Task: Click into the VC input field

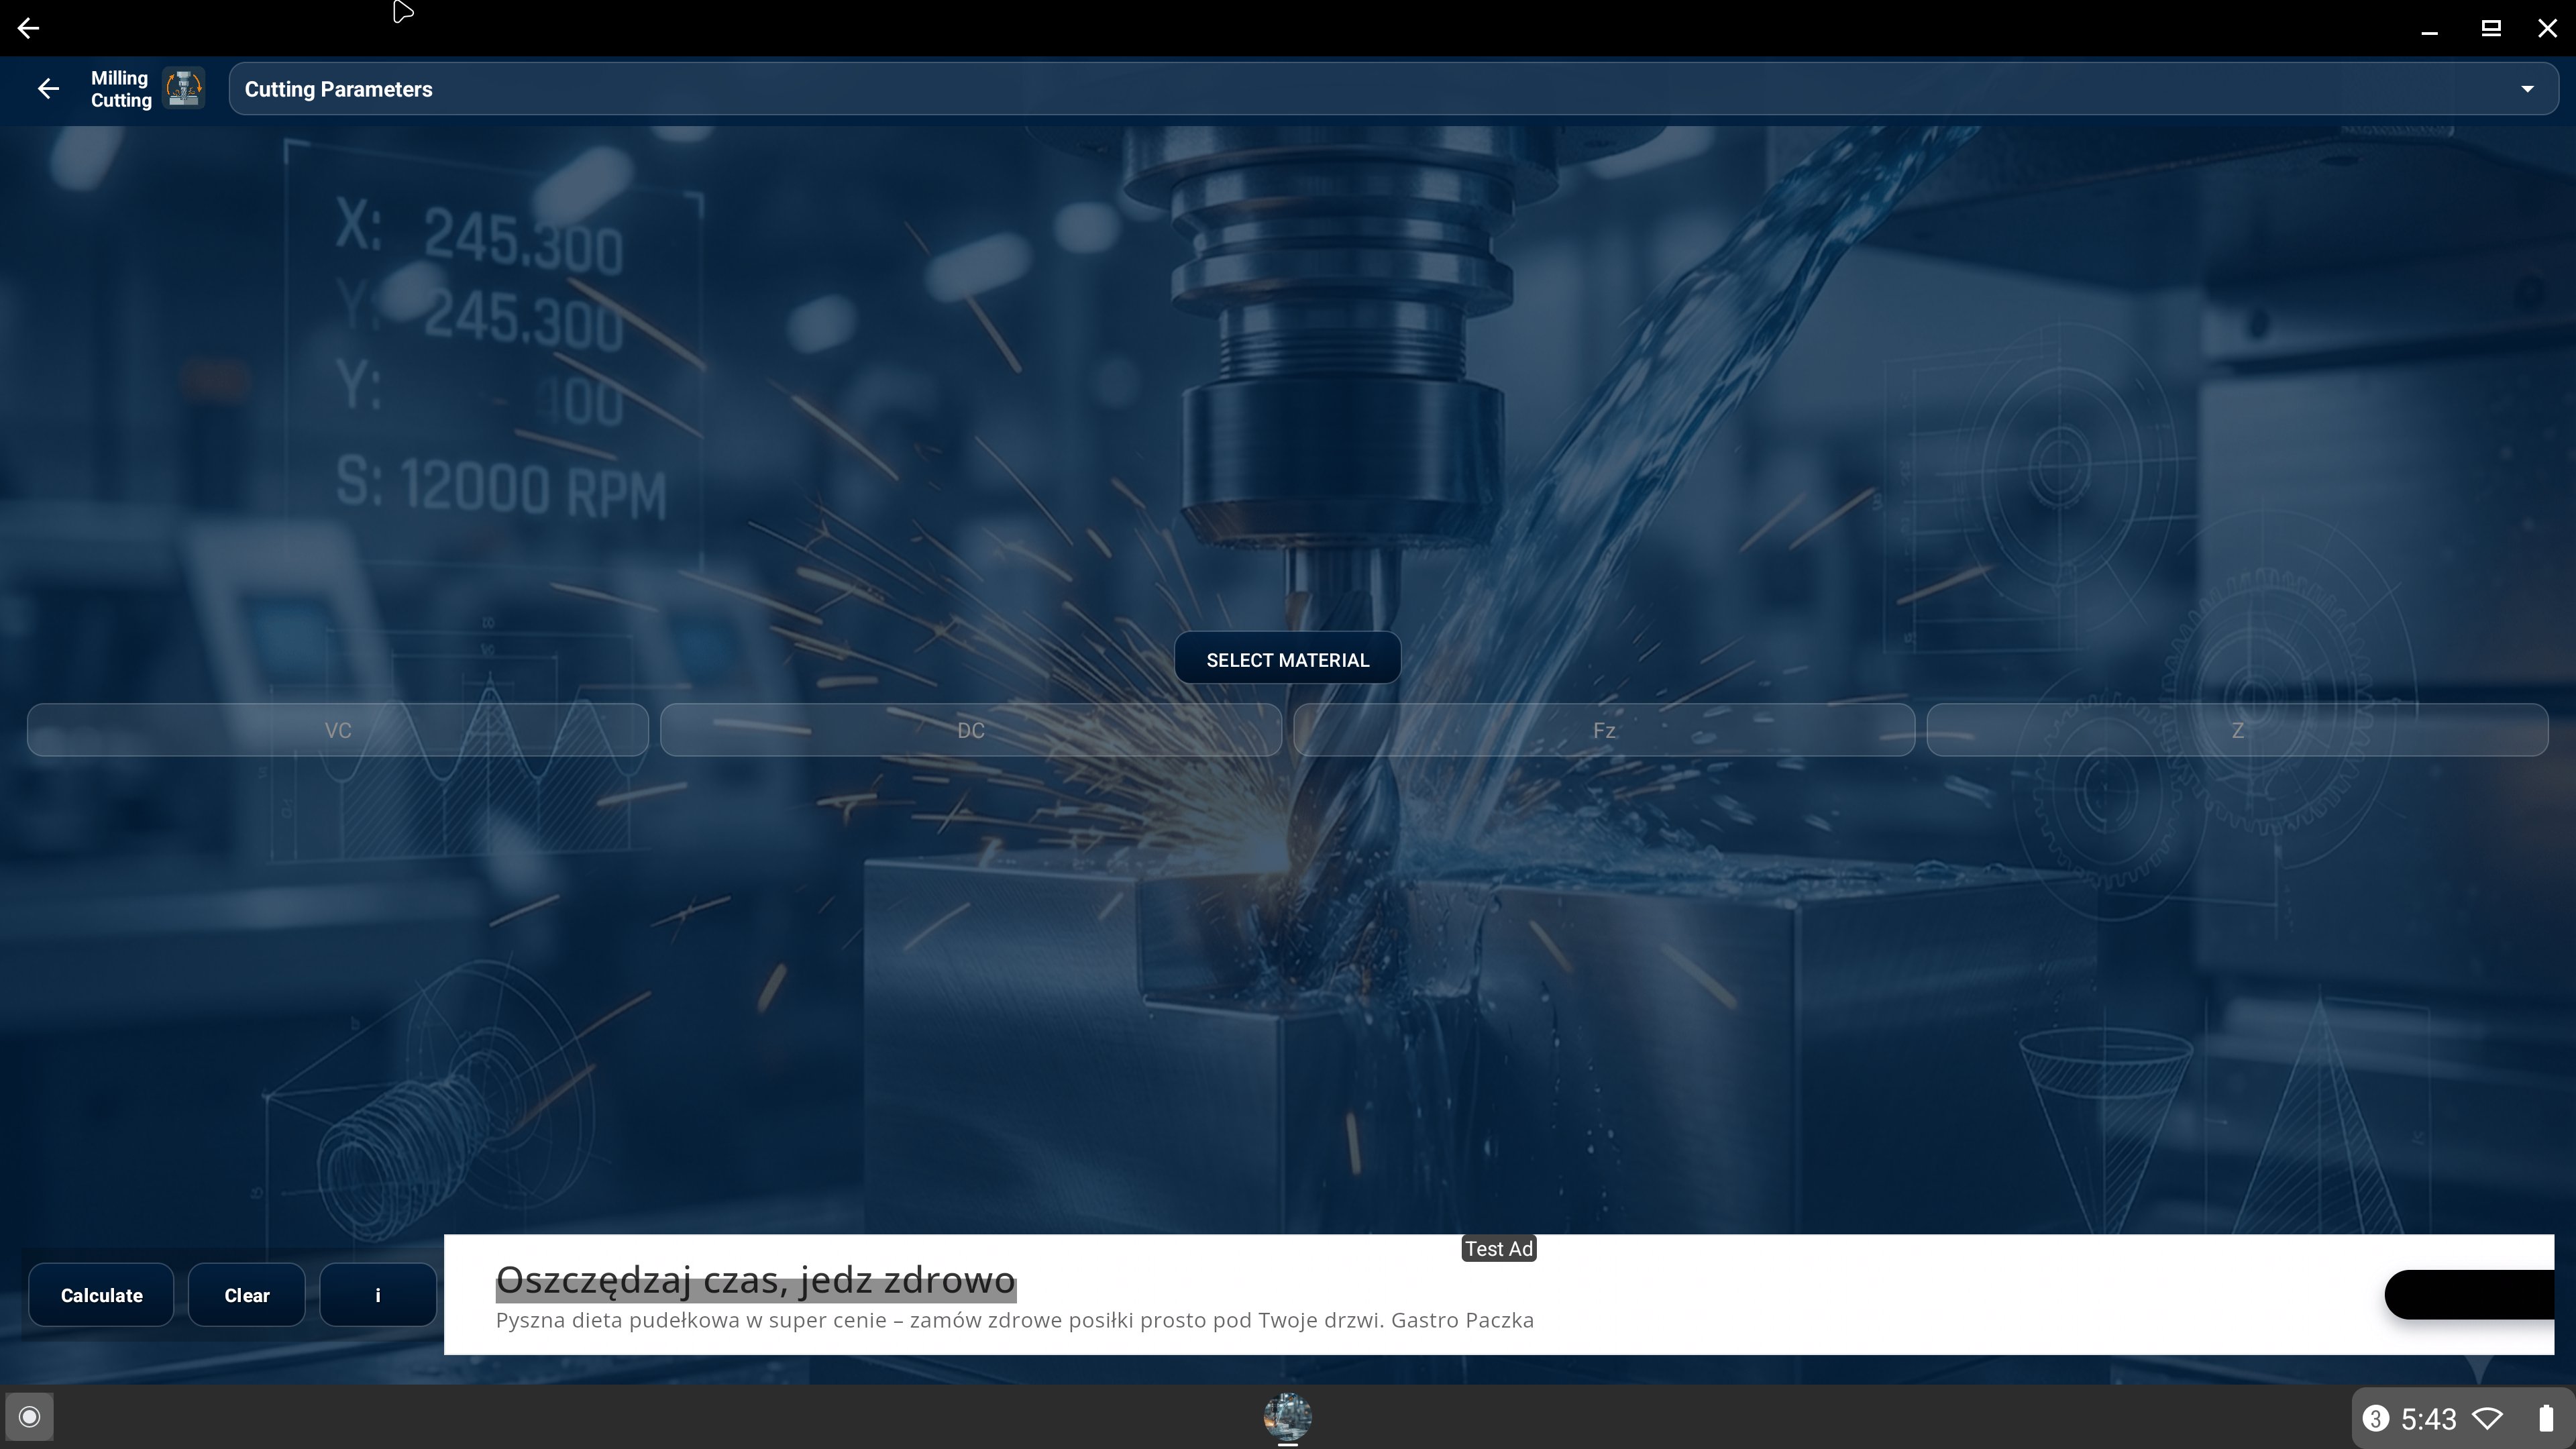Action: point(338,731)
